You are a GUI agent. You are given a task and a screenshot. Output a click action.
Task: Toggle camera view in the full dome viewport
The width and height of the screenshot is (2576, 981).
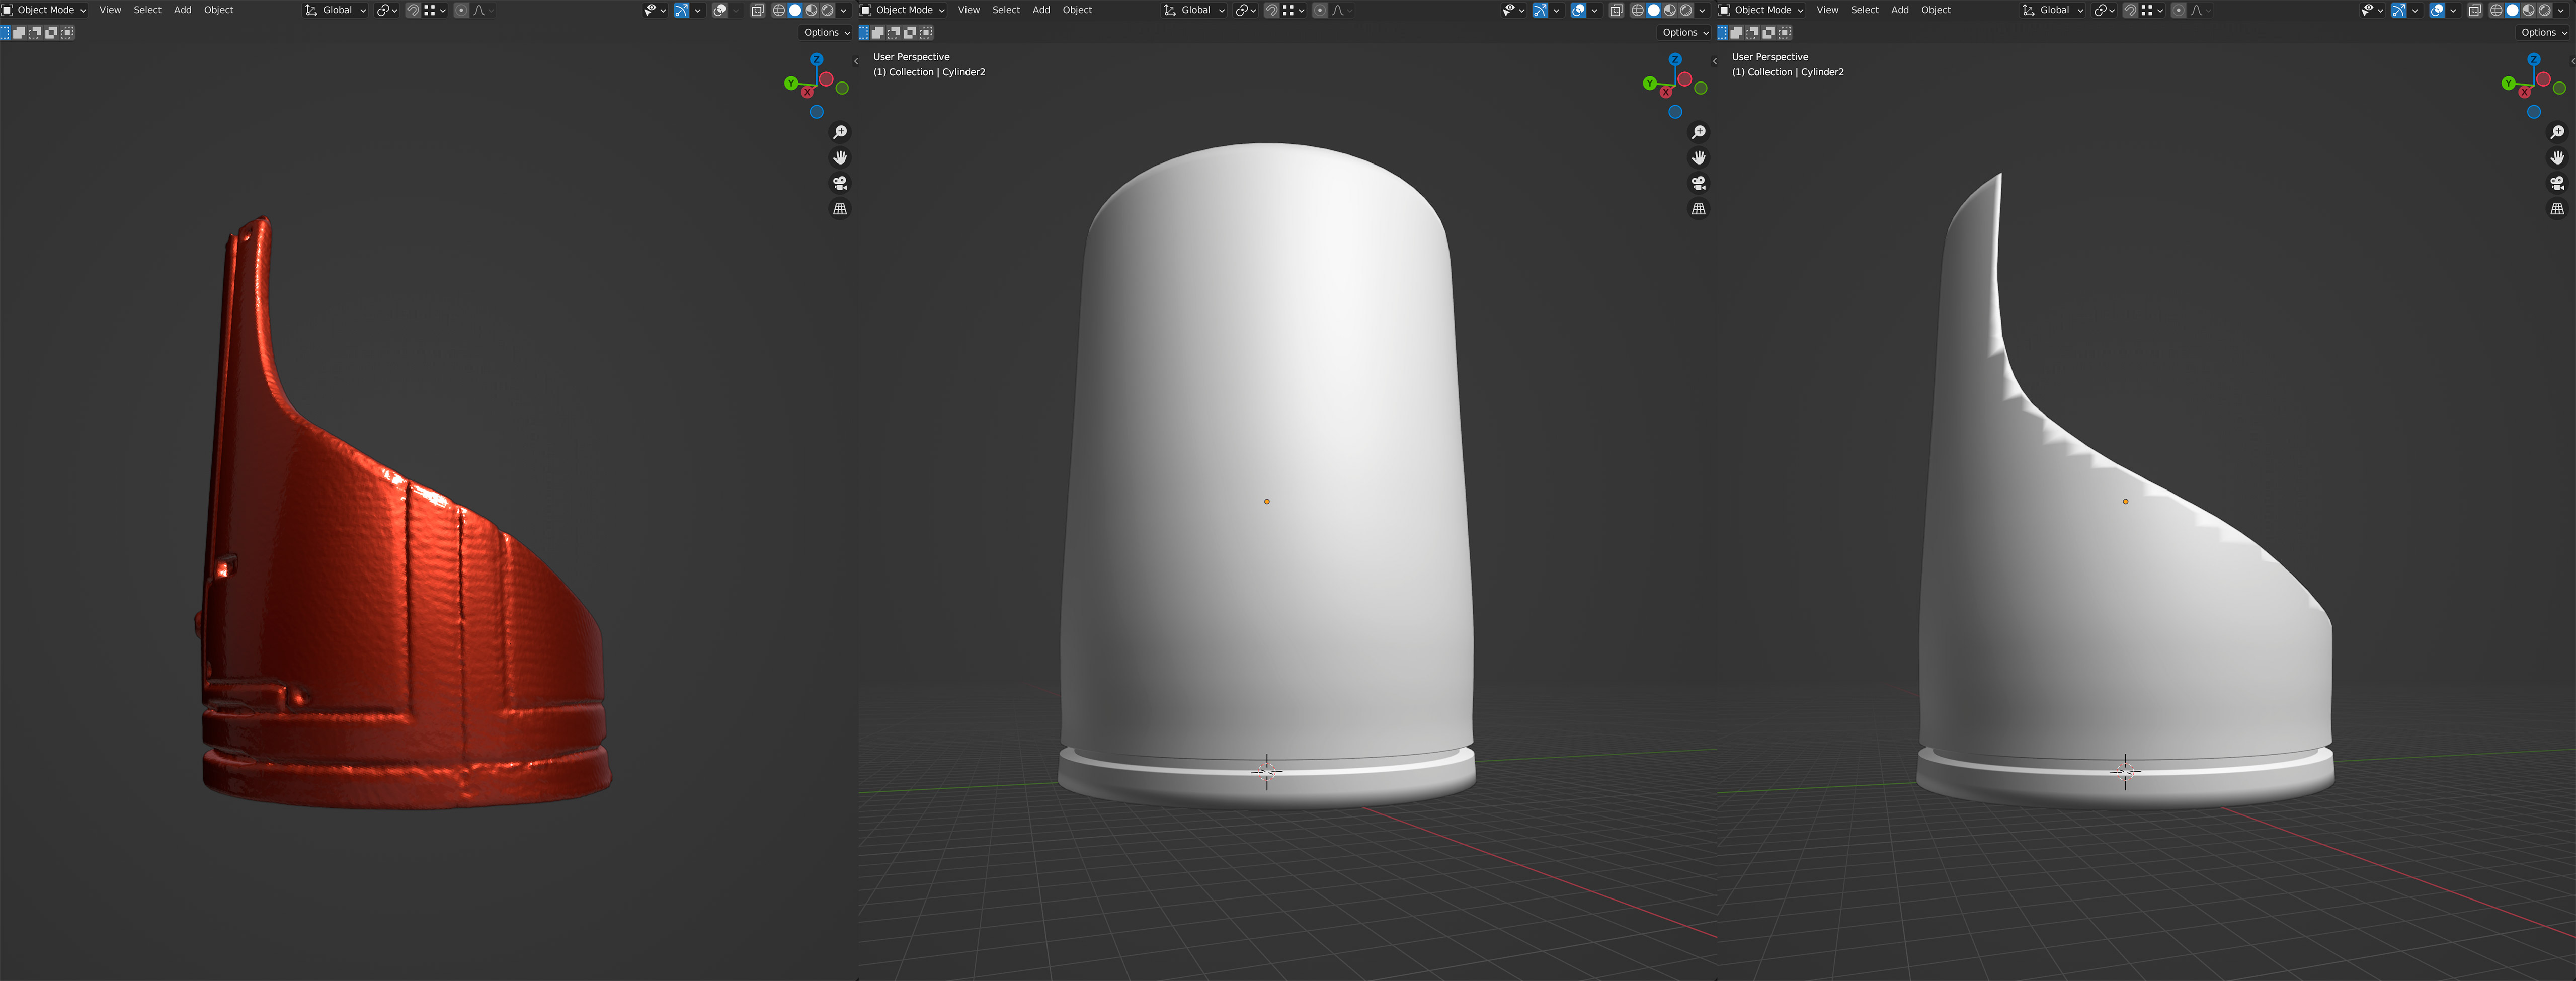(x=1699, y=183)
